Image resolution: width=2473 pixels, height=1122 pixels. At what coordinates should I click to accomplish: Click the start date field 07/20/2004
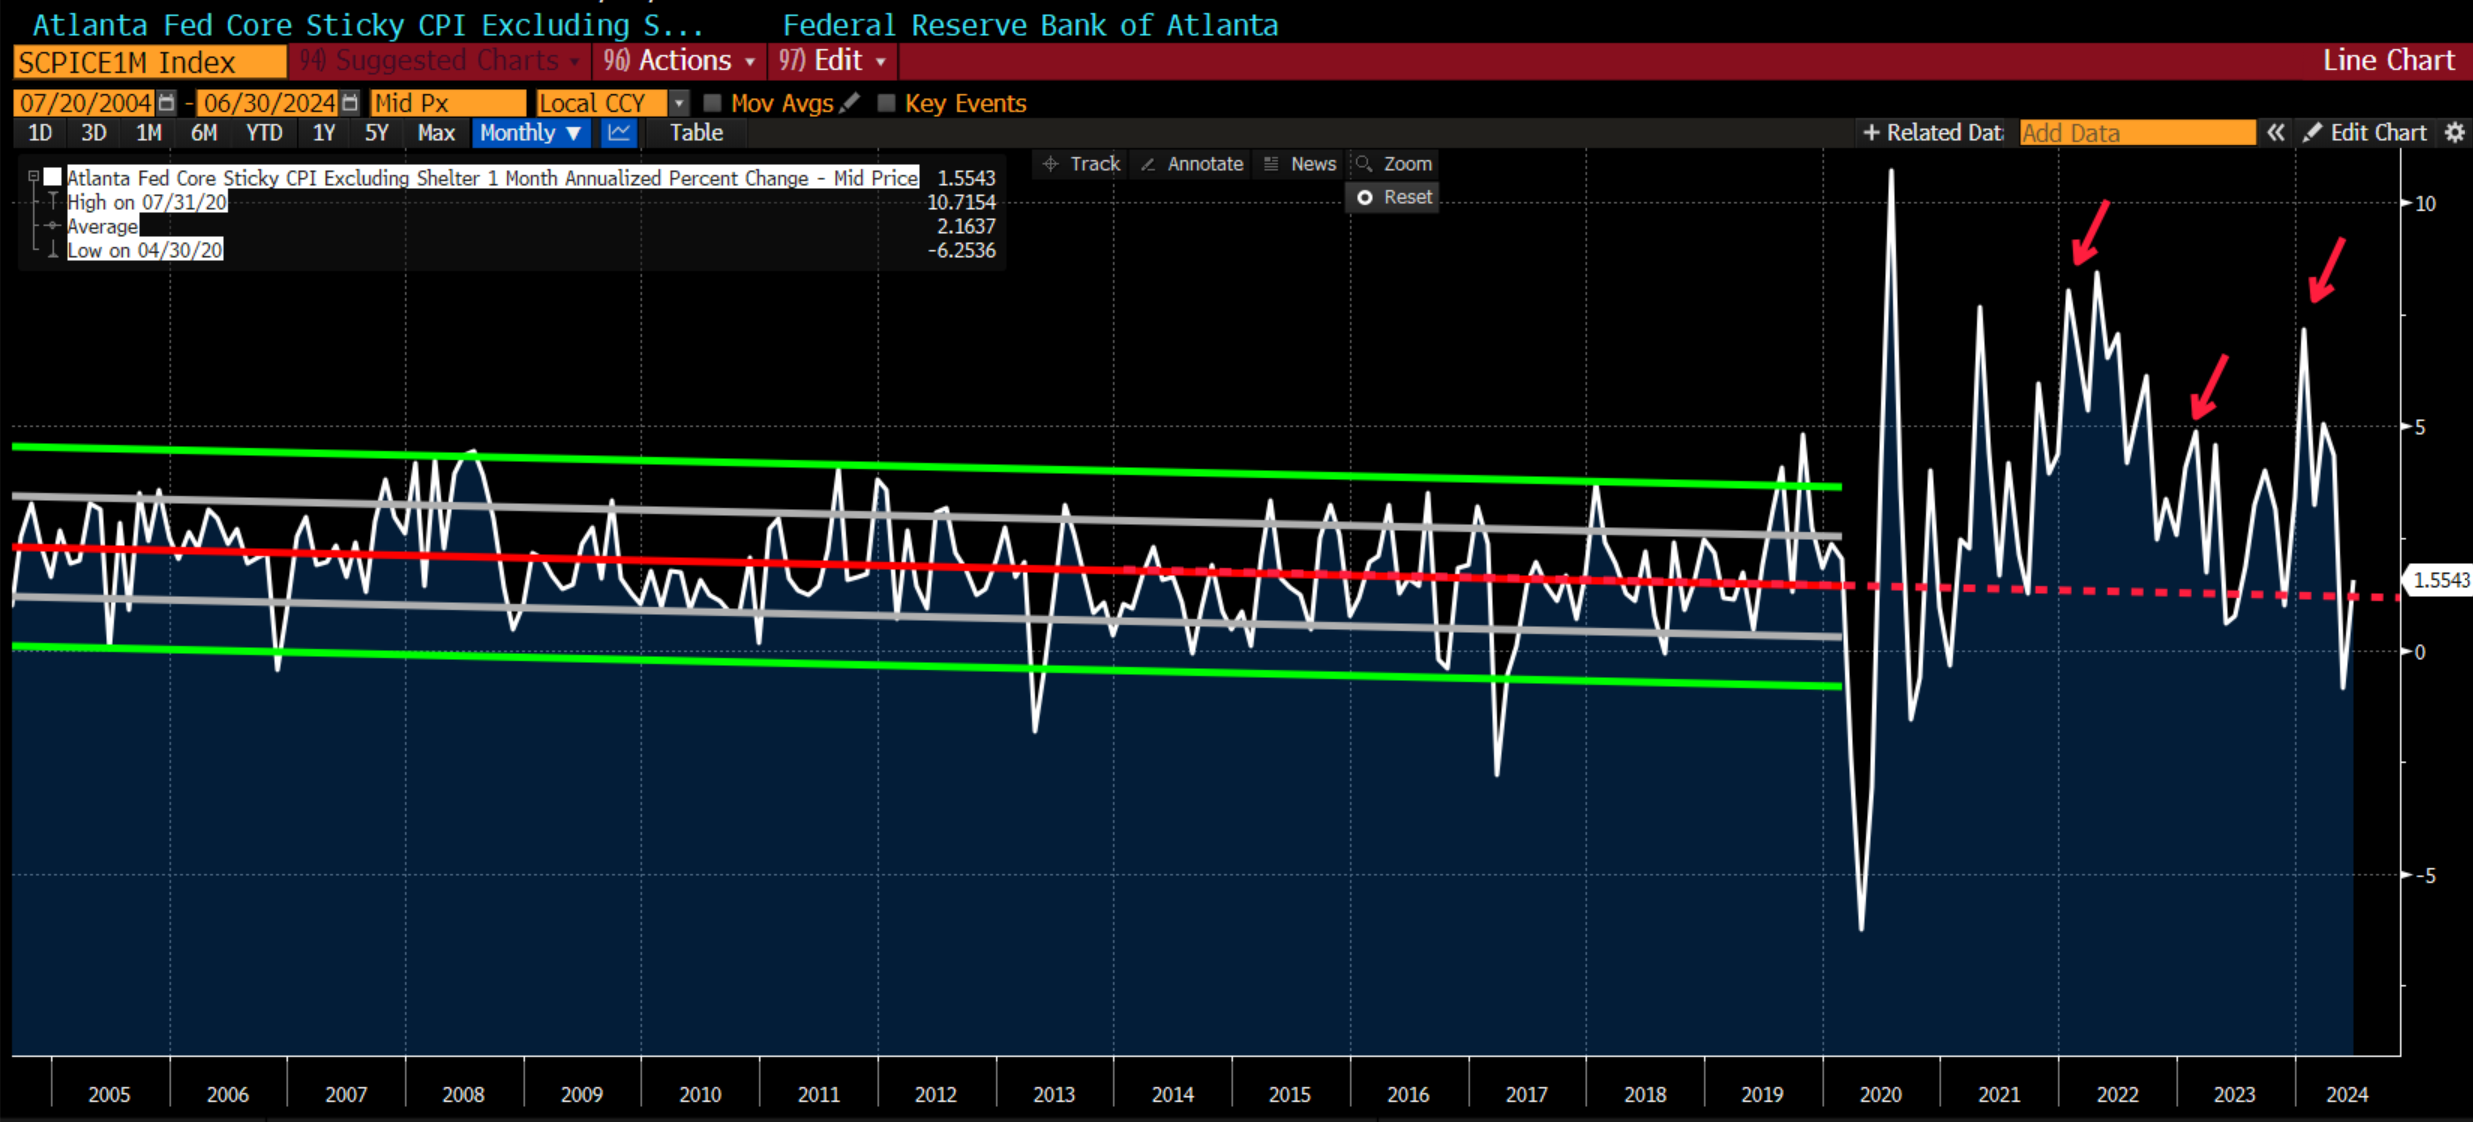85,103
